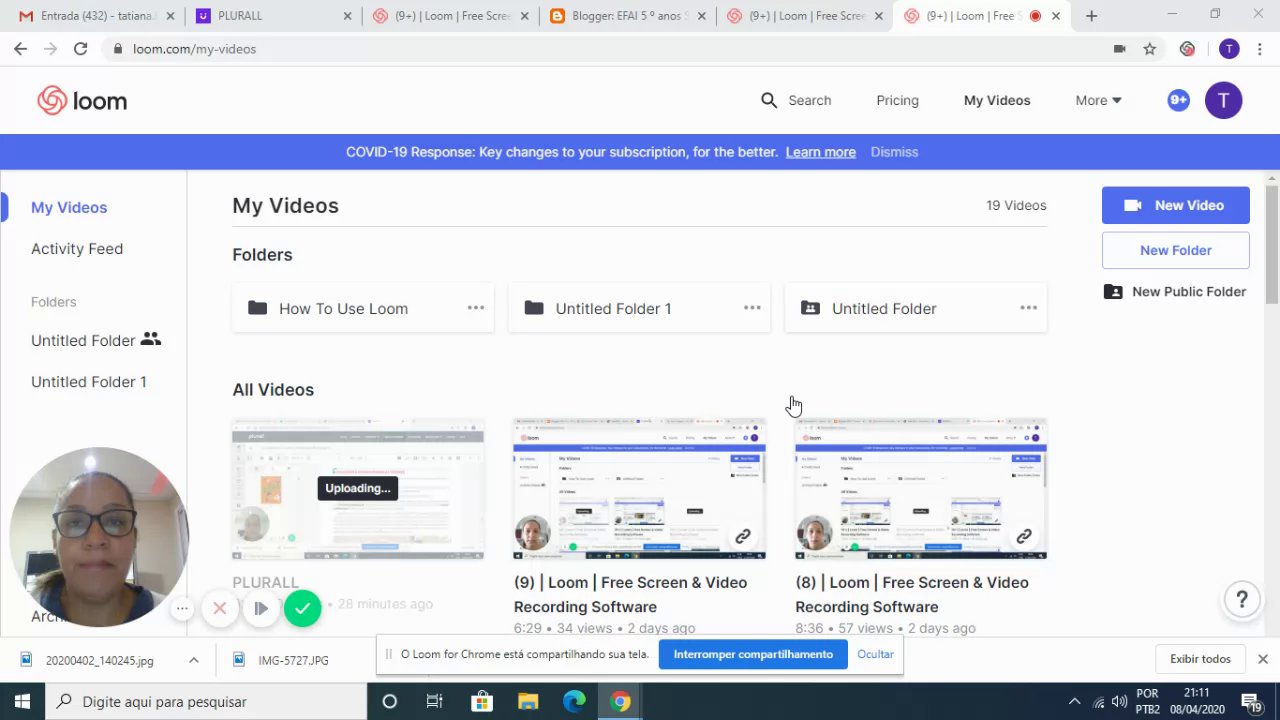Open the Search magnifier in Loom header
1280x720 pixels.
769,100
